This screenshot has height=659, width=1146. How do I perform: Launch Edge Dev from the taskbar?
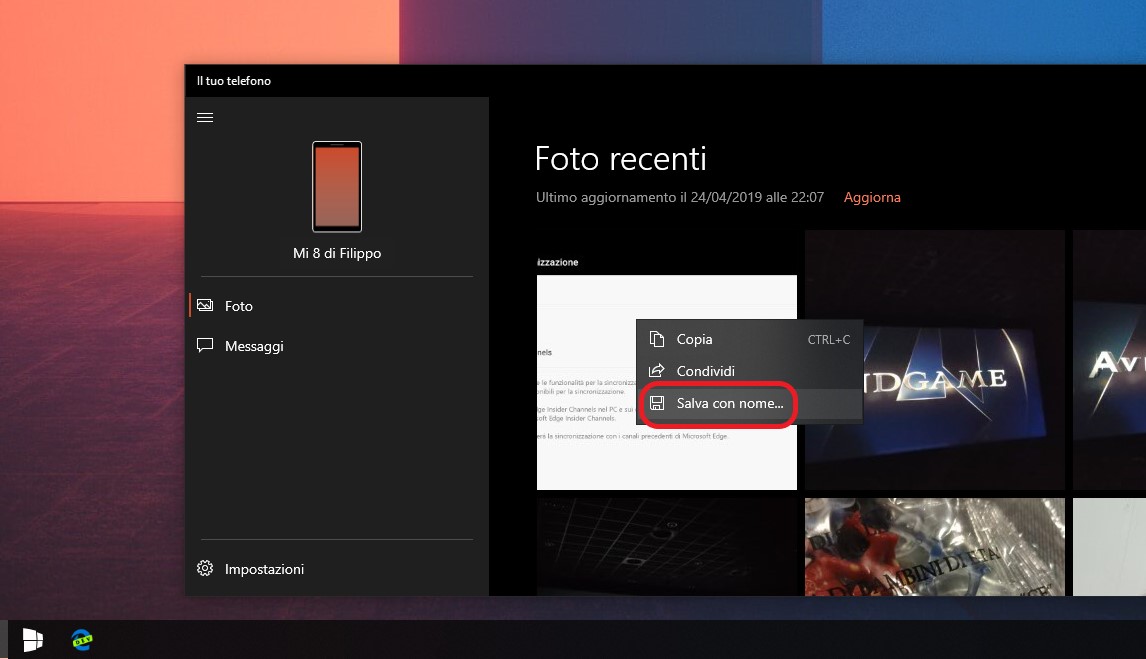(82, 640)
